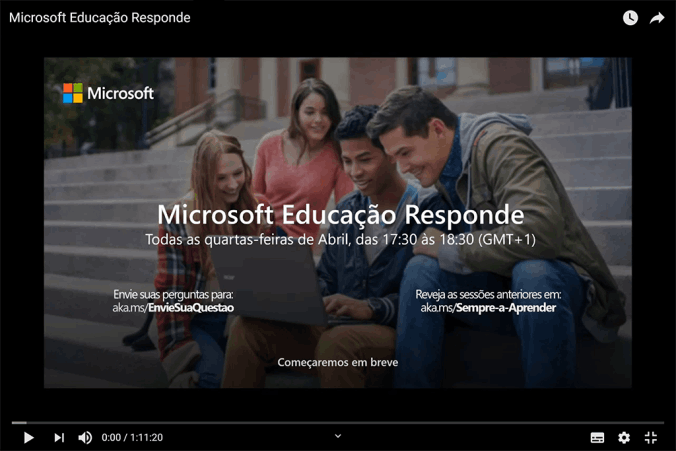Click the start of the progress bar
The width and height of the screenshot is (676, 451).
14,423
